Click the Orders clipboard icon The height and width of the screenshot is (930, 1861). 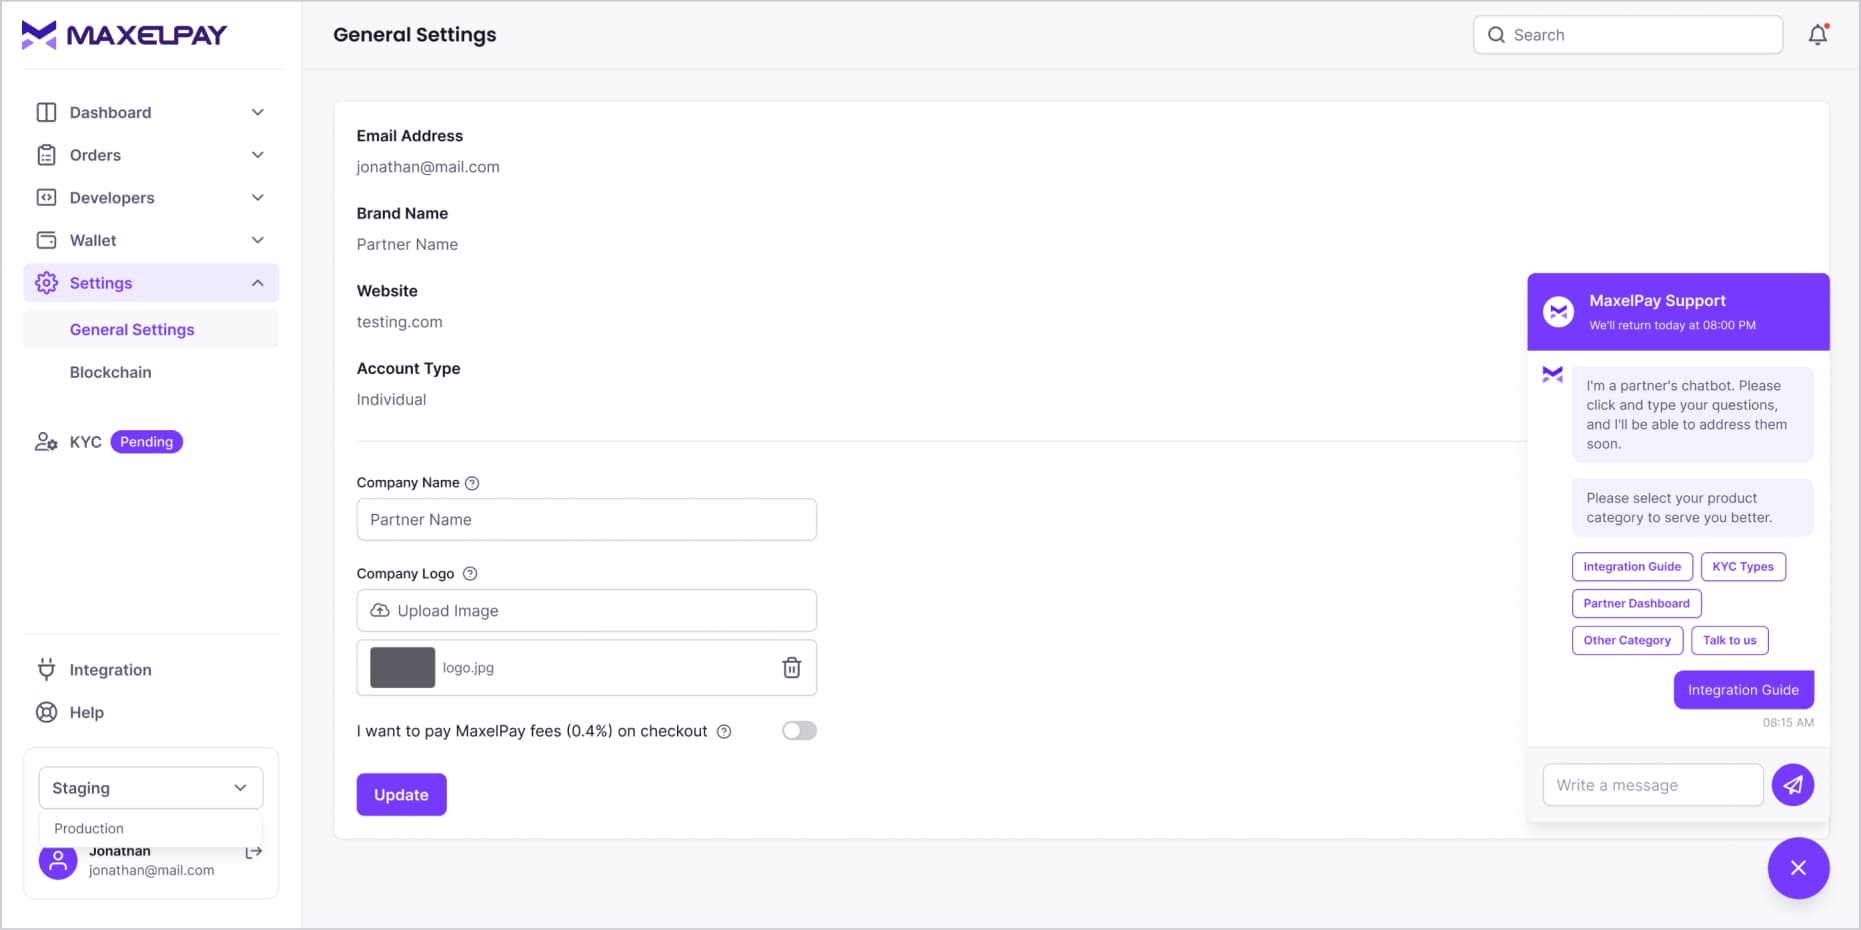[x=46, y=155]
